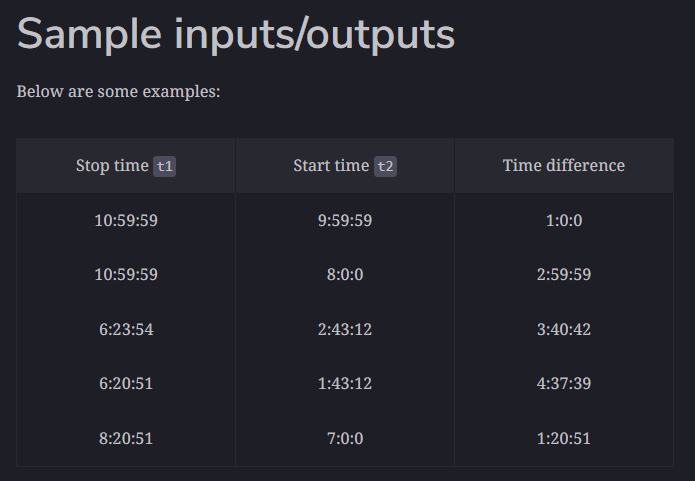Select the stop time cell 6:23:54
The image size is (695, 481).
(x=126, y=329)
